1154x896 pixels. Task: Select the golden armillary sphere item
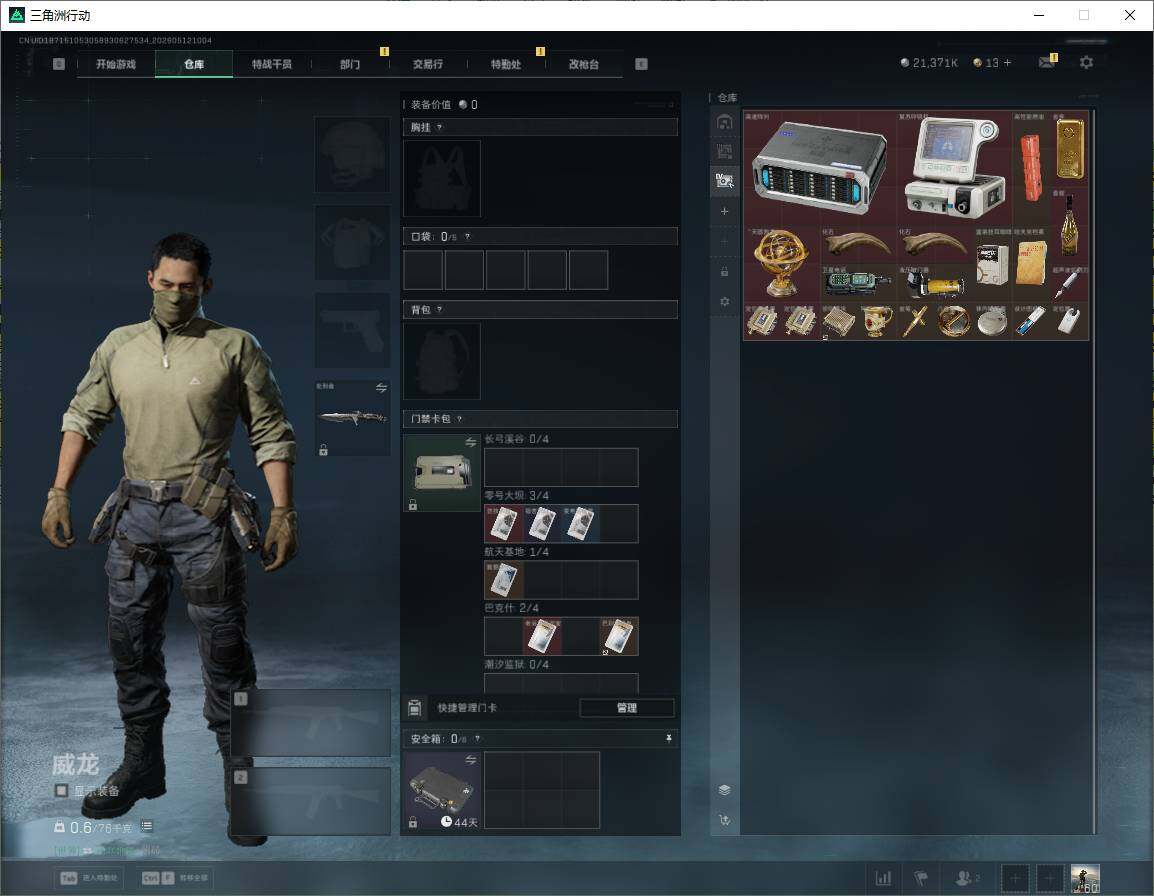click(782, 264)
